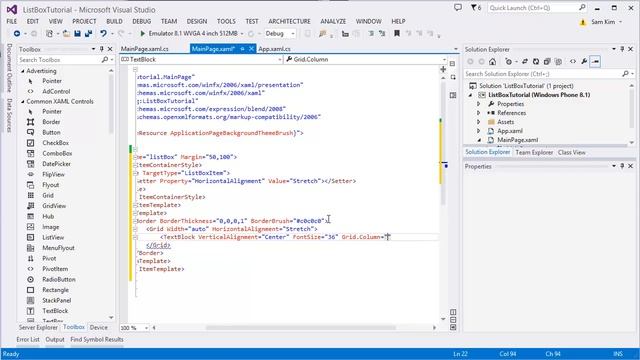This screenshot has height=360, width=640.
Task: Click the Navigate Backward toolbar icon
Action: pos(17,33)
